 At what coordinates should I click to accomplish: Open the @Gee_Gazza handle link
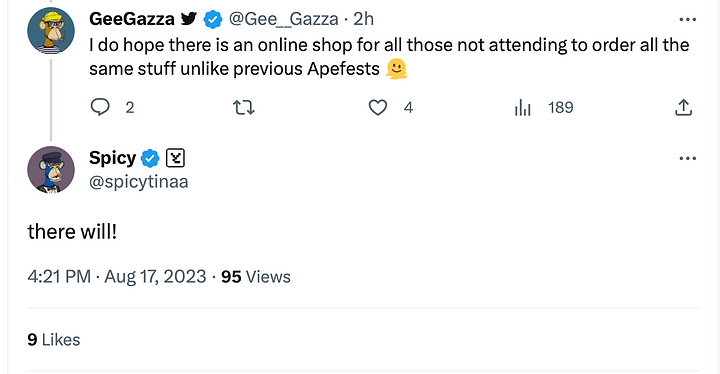click(283, 19)
